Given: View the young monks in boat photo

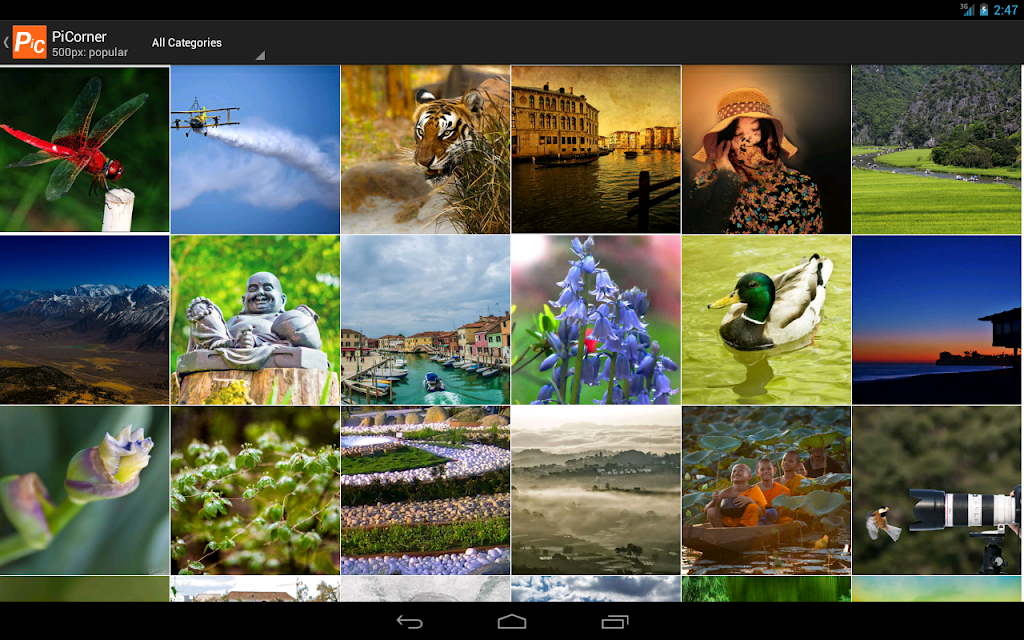Looking at the screenshot, I should [766, 490].
